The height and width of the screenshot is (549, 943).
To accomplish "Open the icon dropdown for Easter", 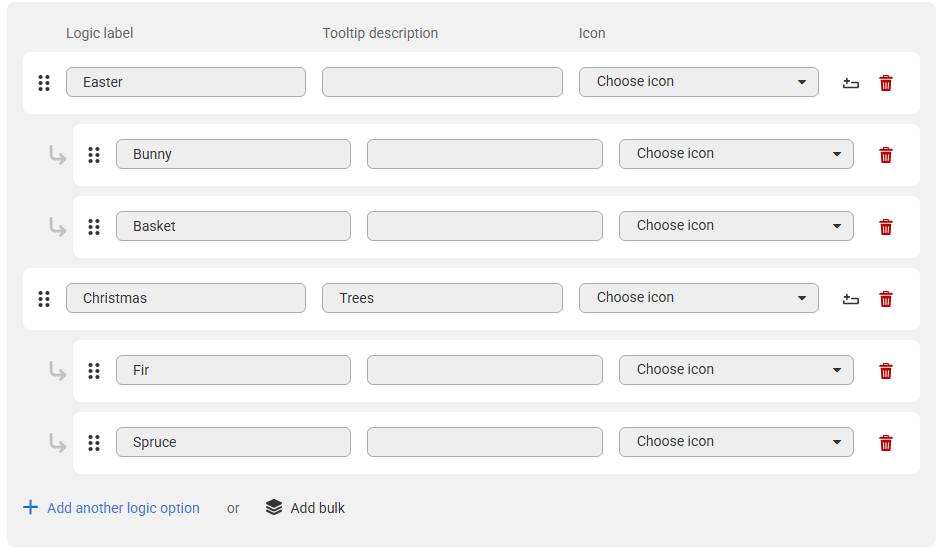I will (698, 82).
